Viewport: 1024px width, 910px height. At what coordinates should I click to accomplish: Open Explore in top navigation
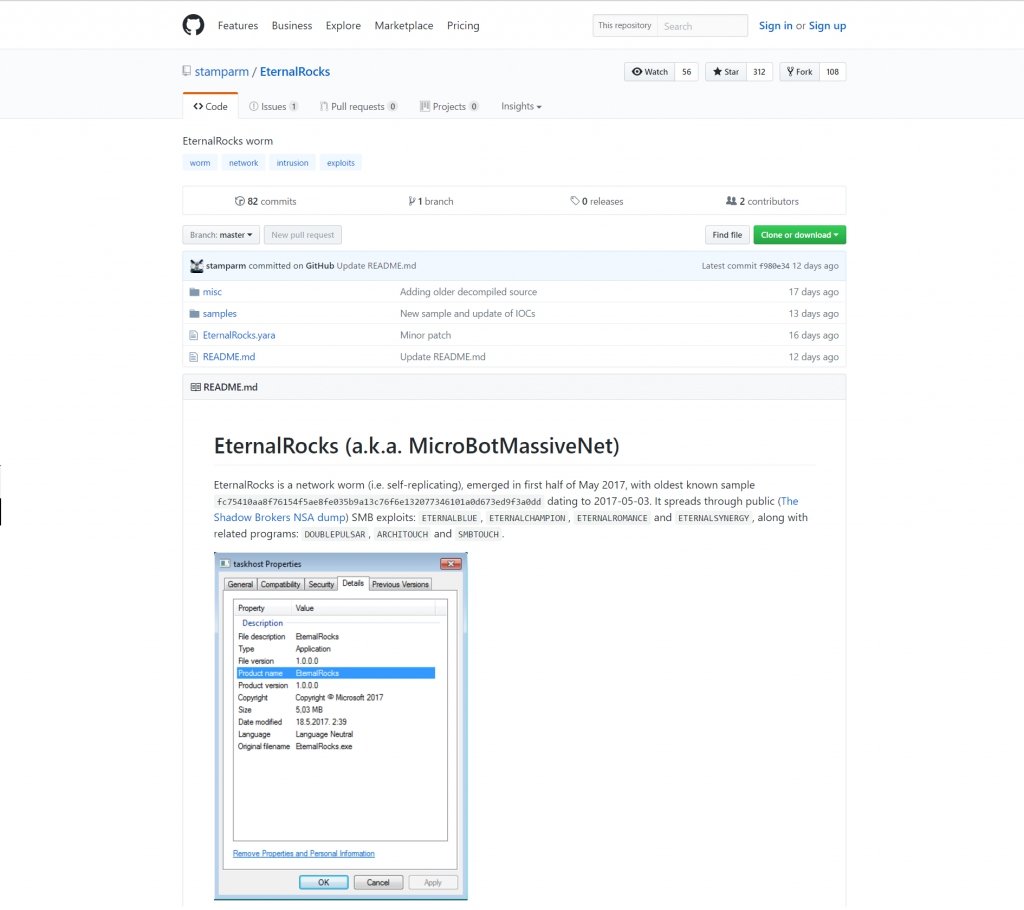(x=343, y=25)
